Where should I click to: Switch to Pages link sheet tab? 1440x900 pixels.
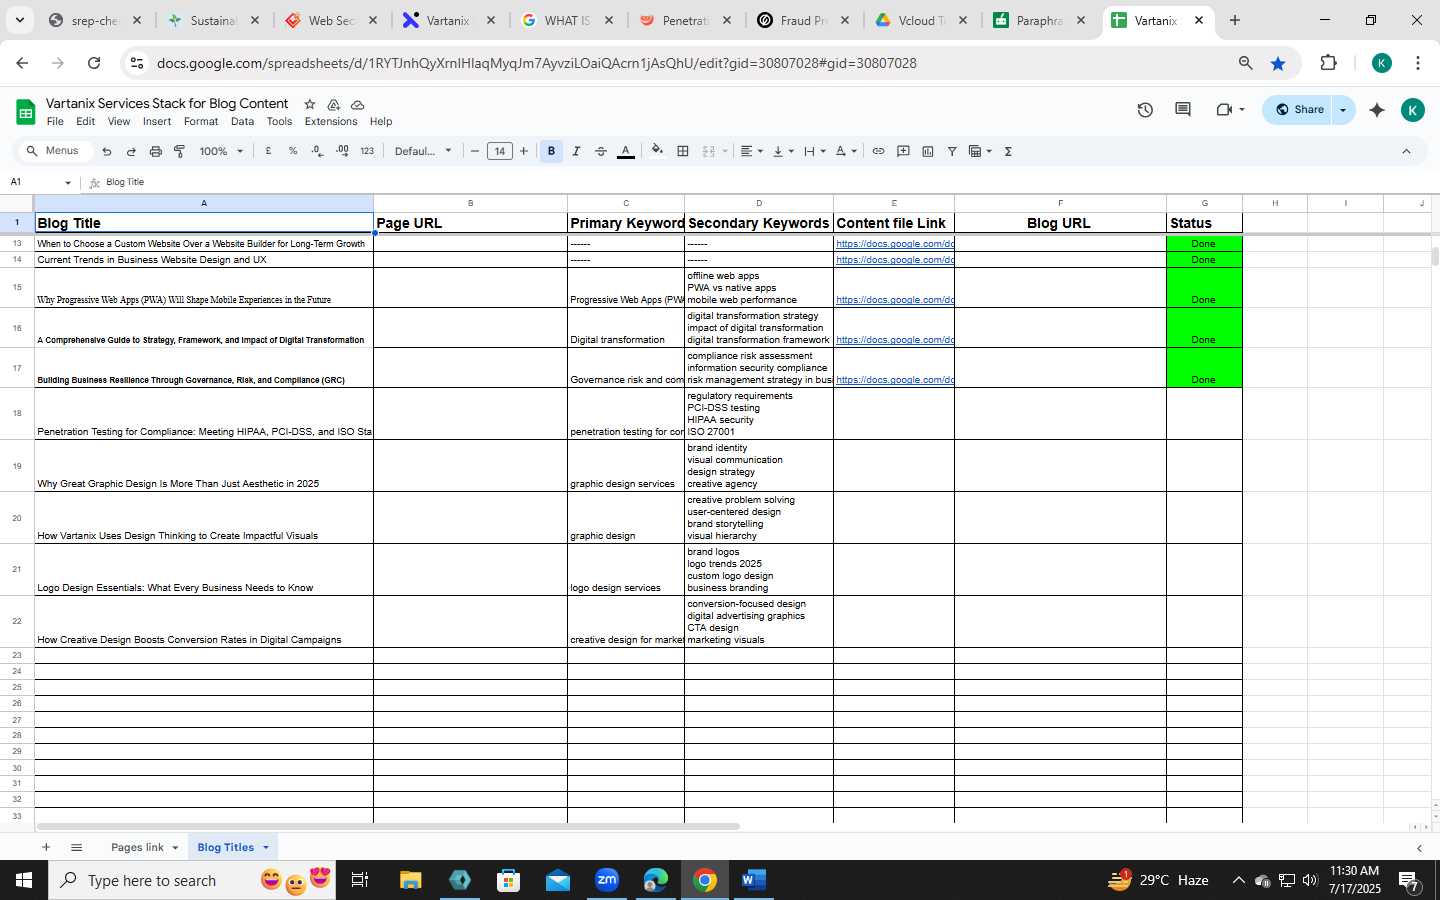click(137, 847)
